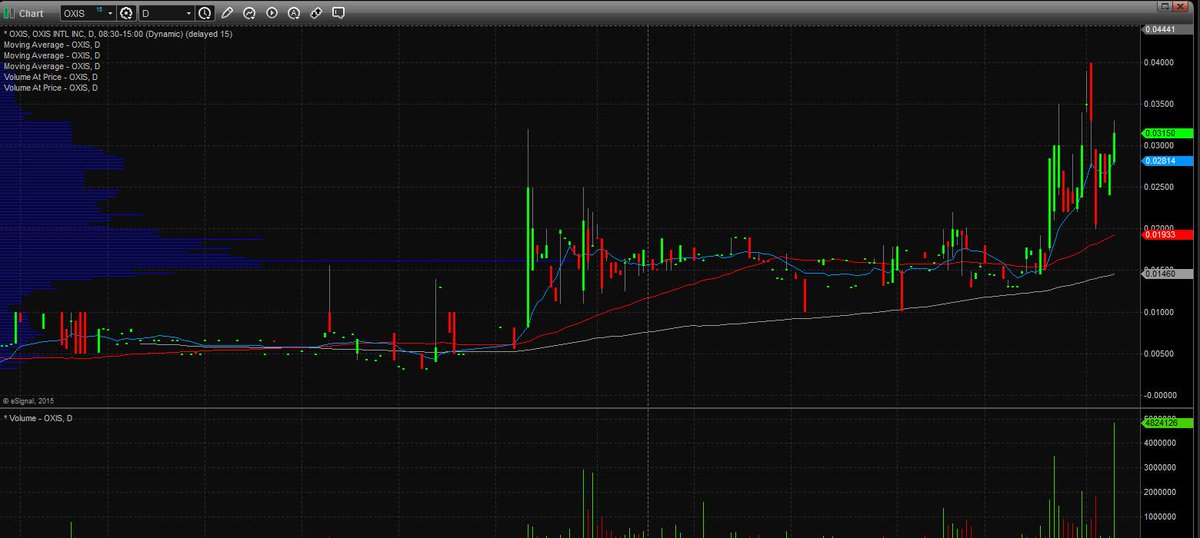Click the symbol link chain icon
Viewport: 1200px width, 538px height.
315,14
